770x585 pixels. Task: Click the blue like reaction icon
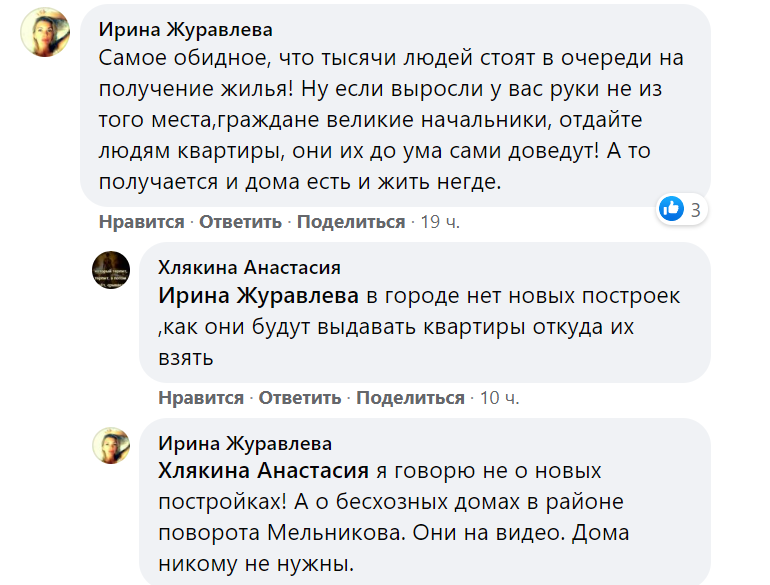[x=671, y=208]
